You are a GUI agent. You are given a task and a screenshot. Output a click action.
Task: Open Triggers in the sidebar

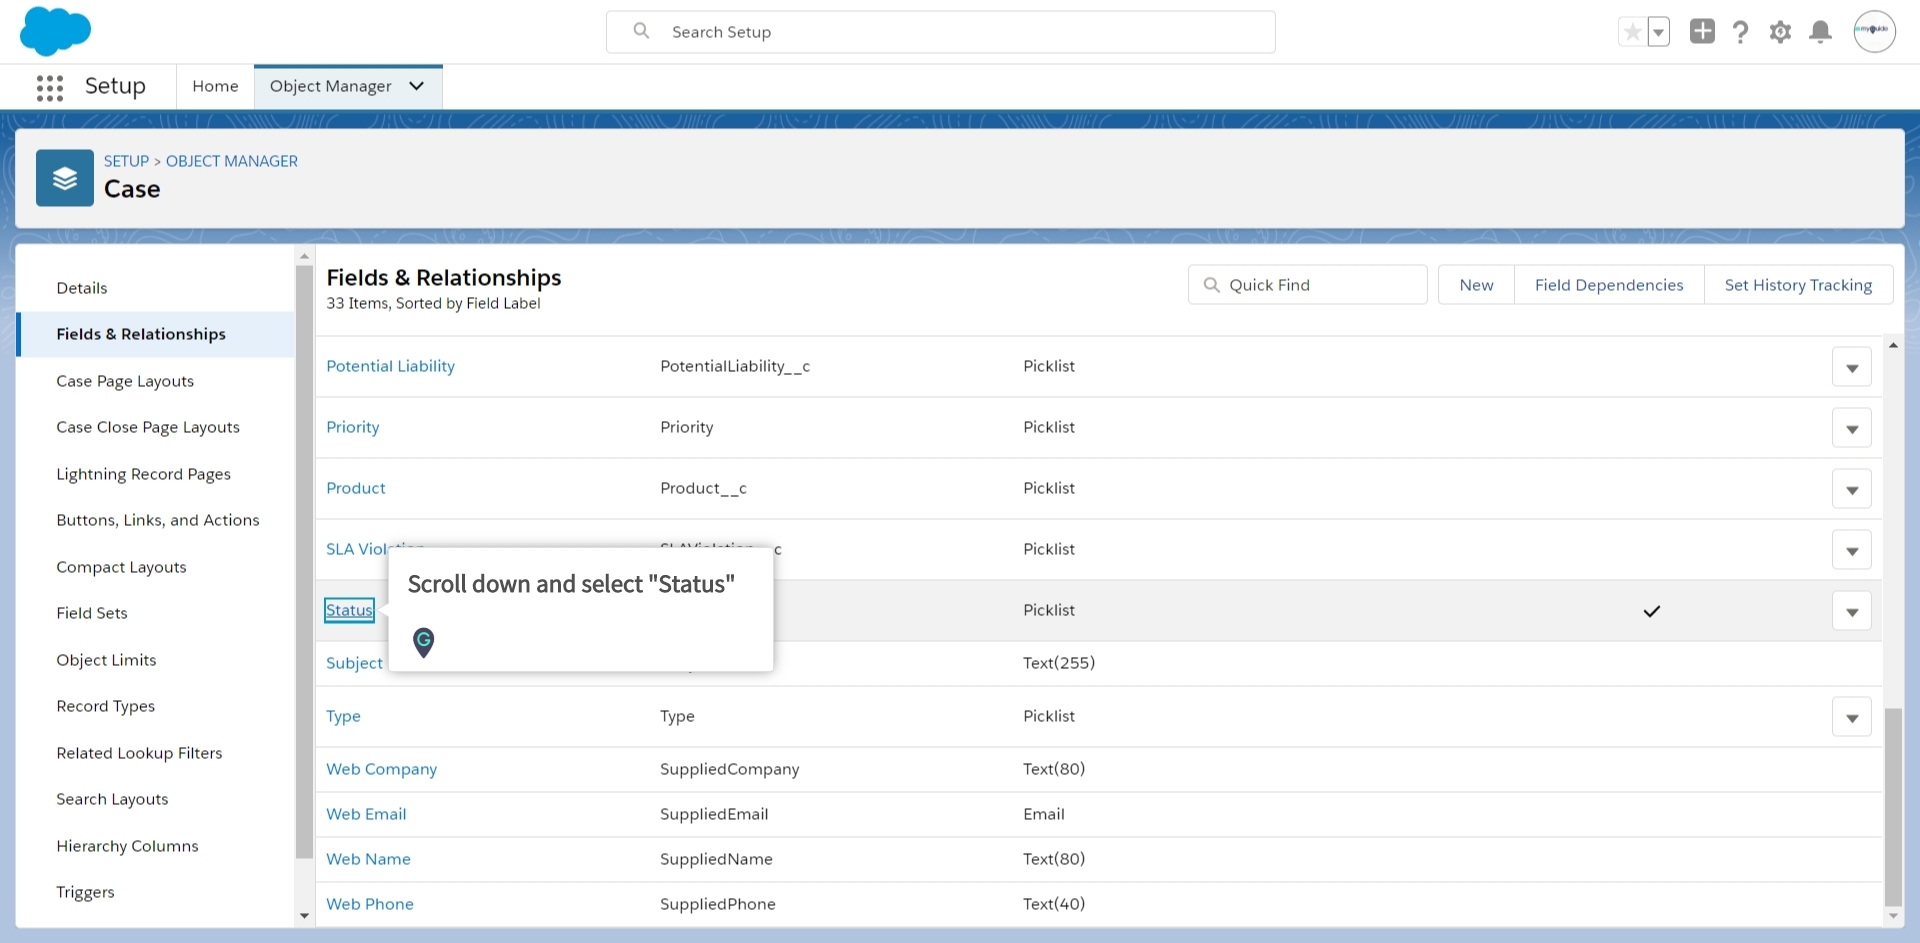[x=85, y=892]
